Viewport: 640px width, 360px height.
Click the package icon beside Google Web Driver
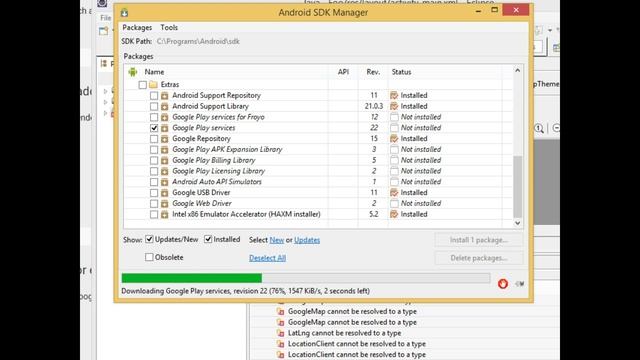click(164, 203)
